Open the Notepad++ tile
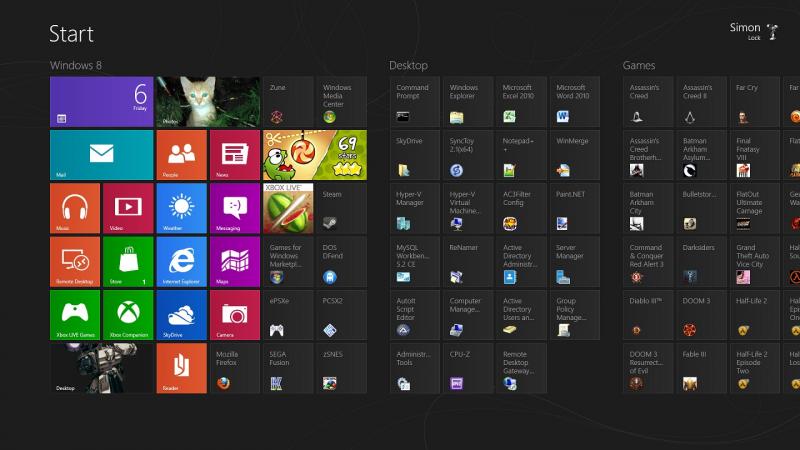The width and height of the screenshot is (800, 450). 521,155
